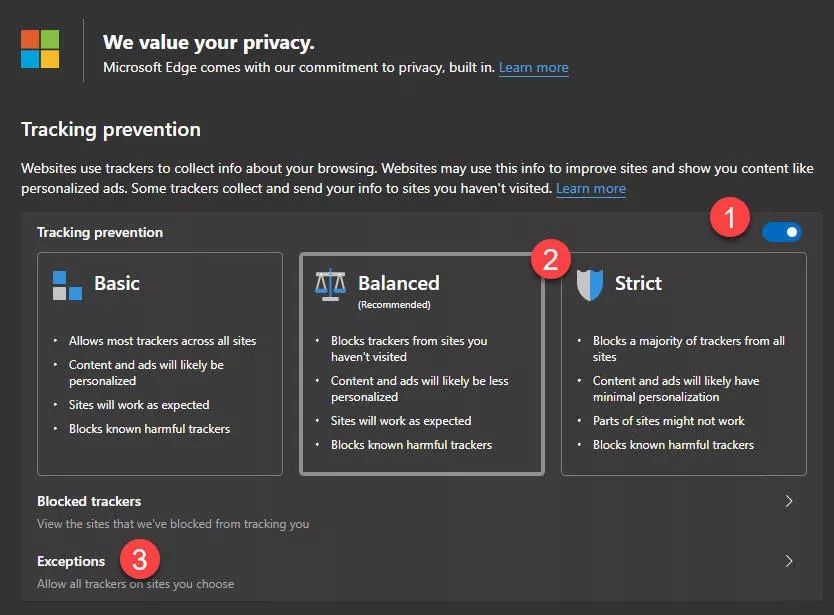This screenshot has width=834, height=615.
Task: Open the Blocked trackers section
Action: [x=89, y=501]
